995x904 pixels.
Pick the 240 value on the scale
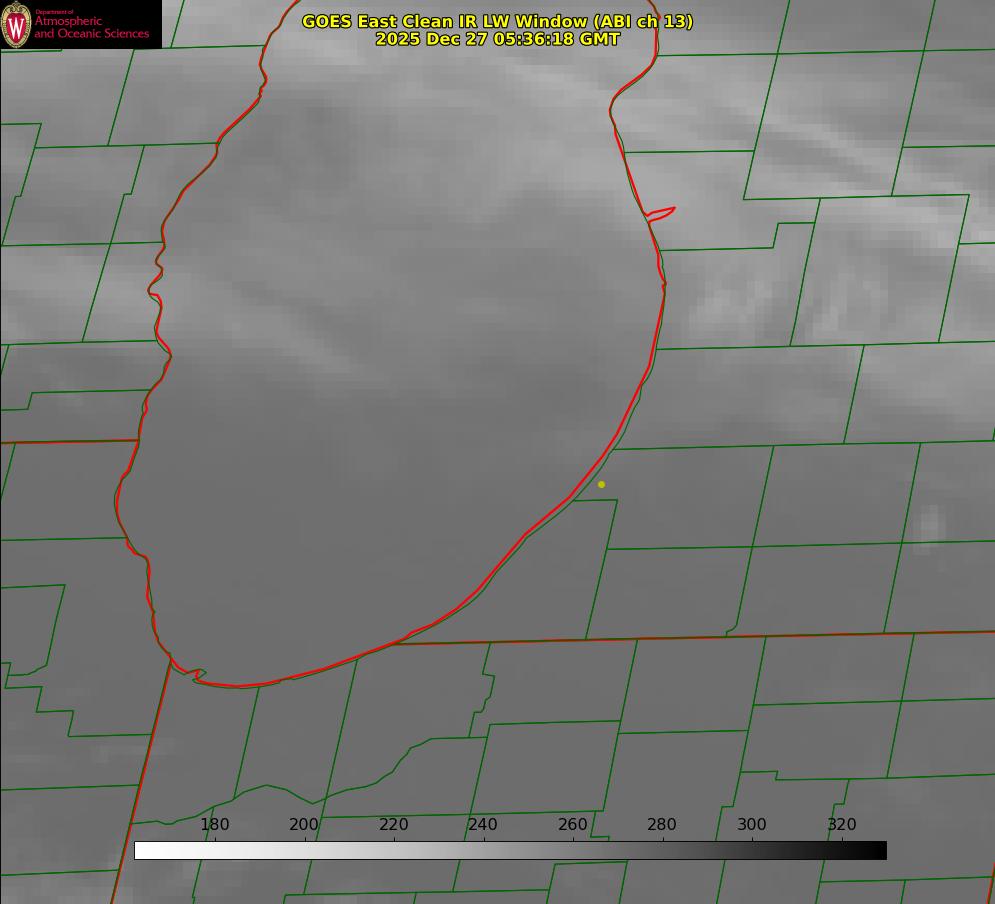(483, 825)
